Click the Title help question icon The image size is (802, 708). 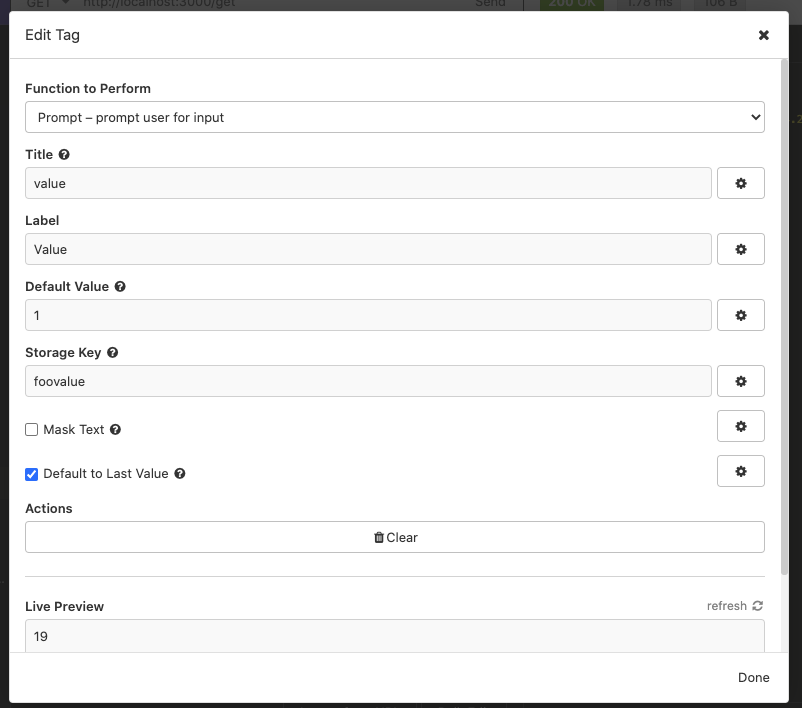pos(64,154)
